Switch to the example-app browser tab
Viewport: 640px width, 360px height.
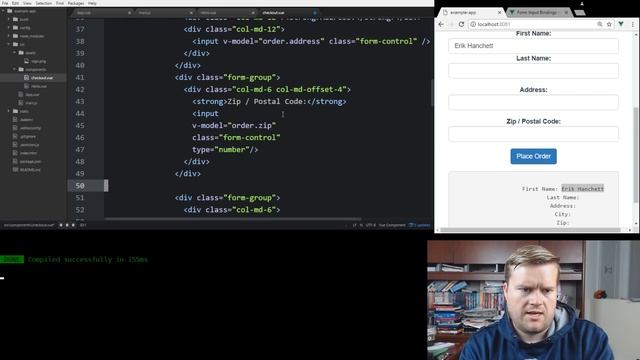pyautogui.click(x=472, y=13)
